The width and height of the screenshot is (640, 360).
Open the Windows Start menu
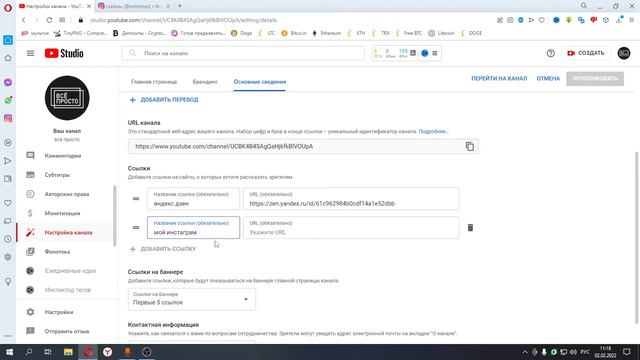9,352
